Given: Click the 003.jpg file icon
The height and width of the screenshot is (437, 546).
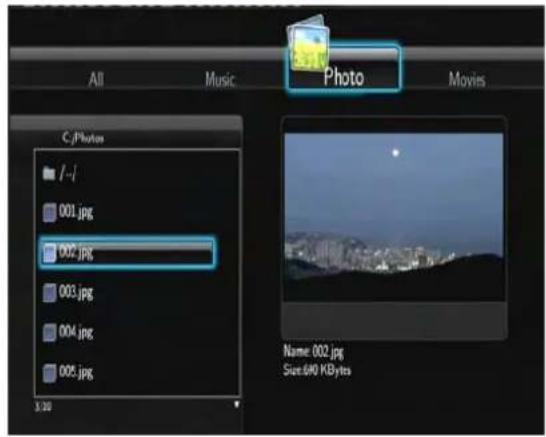Looking at the screenshot, I should coord(49,293).
